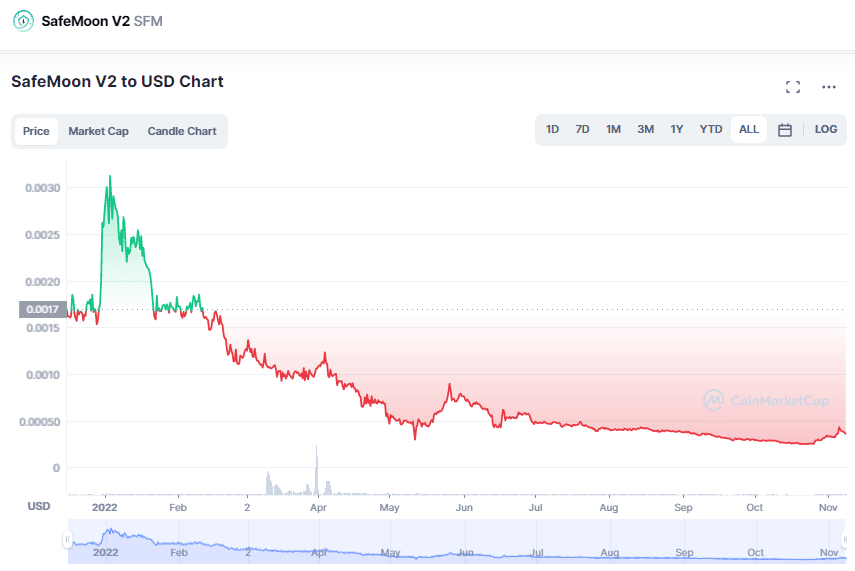Viewport: 855px width, 571px height.
Task: Open the calendar date range picker
Action: coord(785,130)
